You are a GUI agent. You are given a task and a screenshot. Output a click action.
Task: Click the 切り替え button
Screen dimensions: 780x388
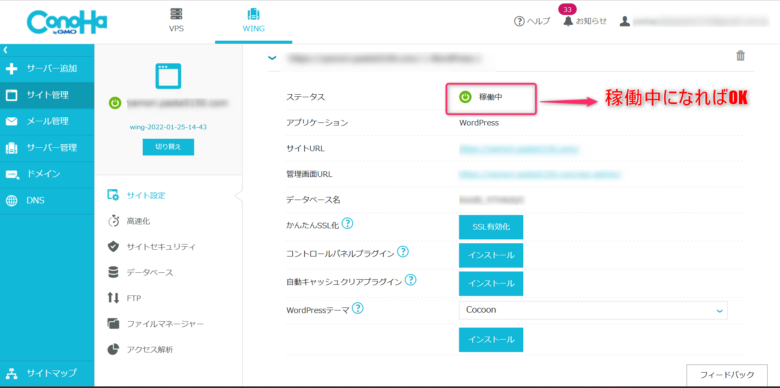click(x=168, y=147)
